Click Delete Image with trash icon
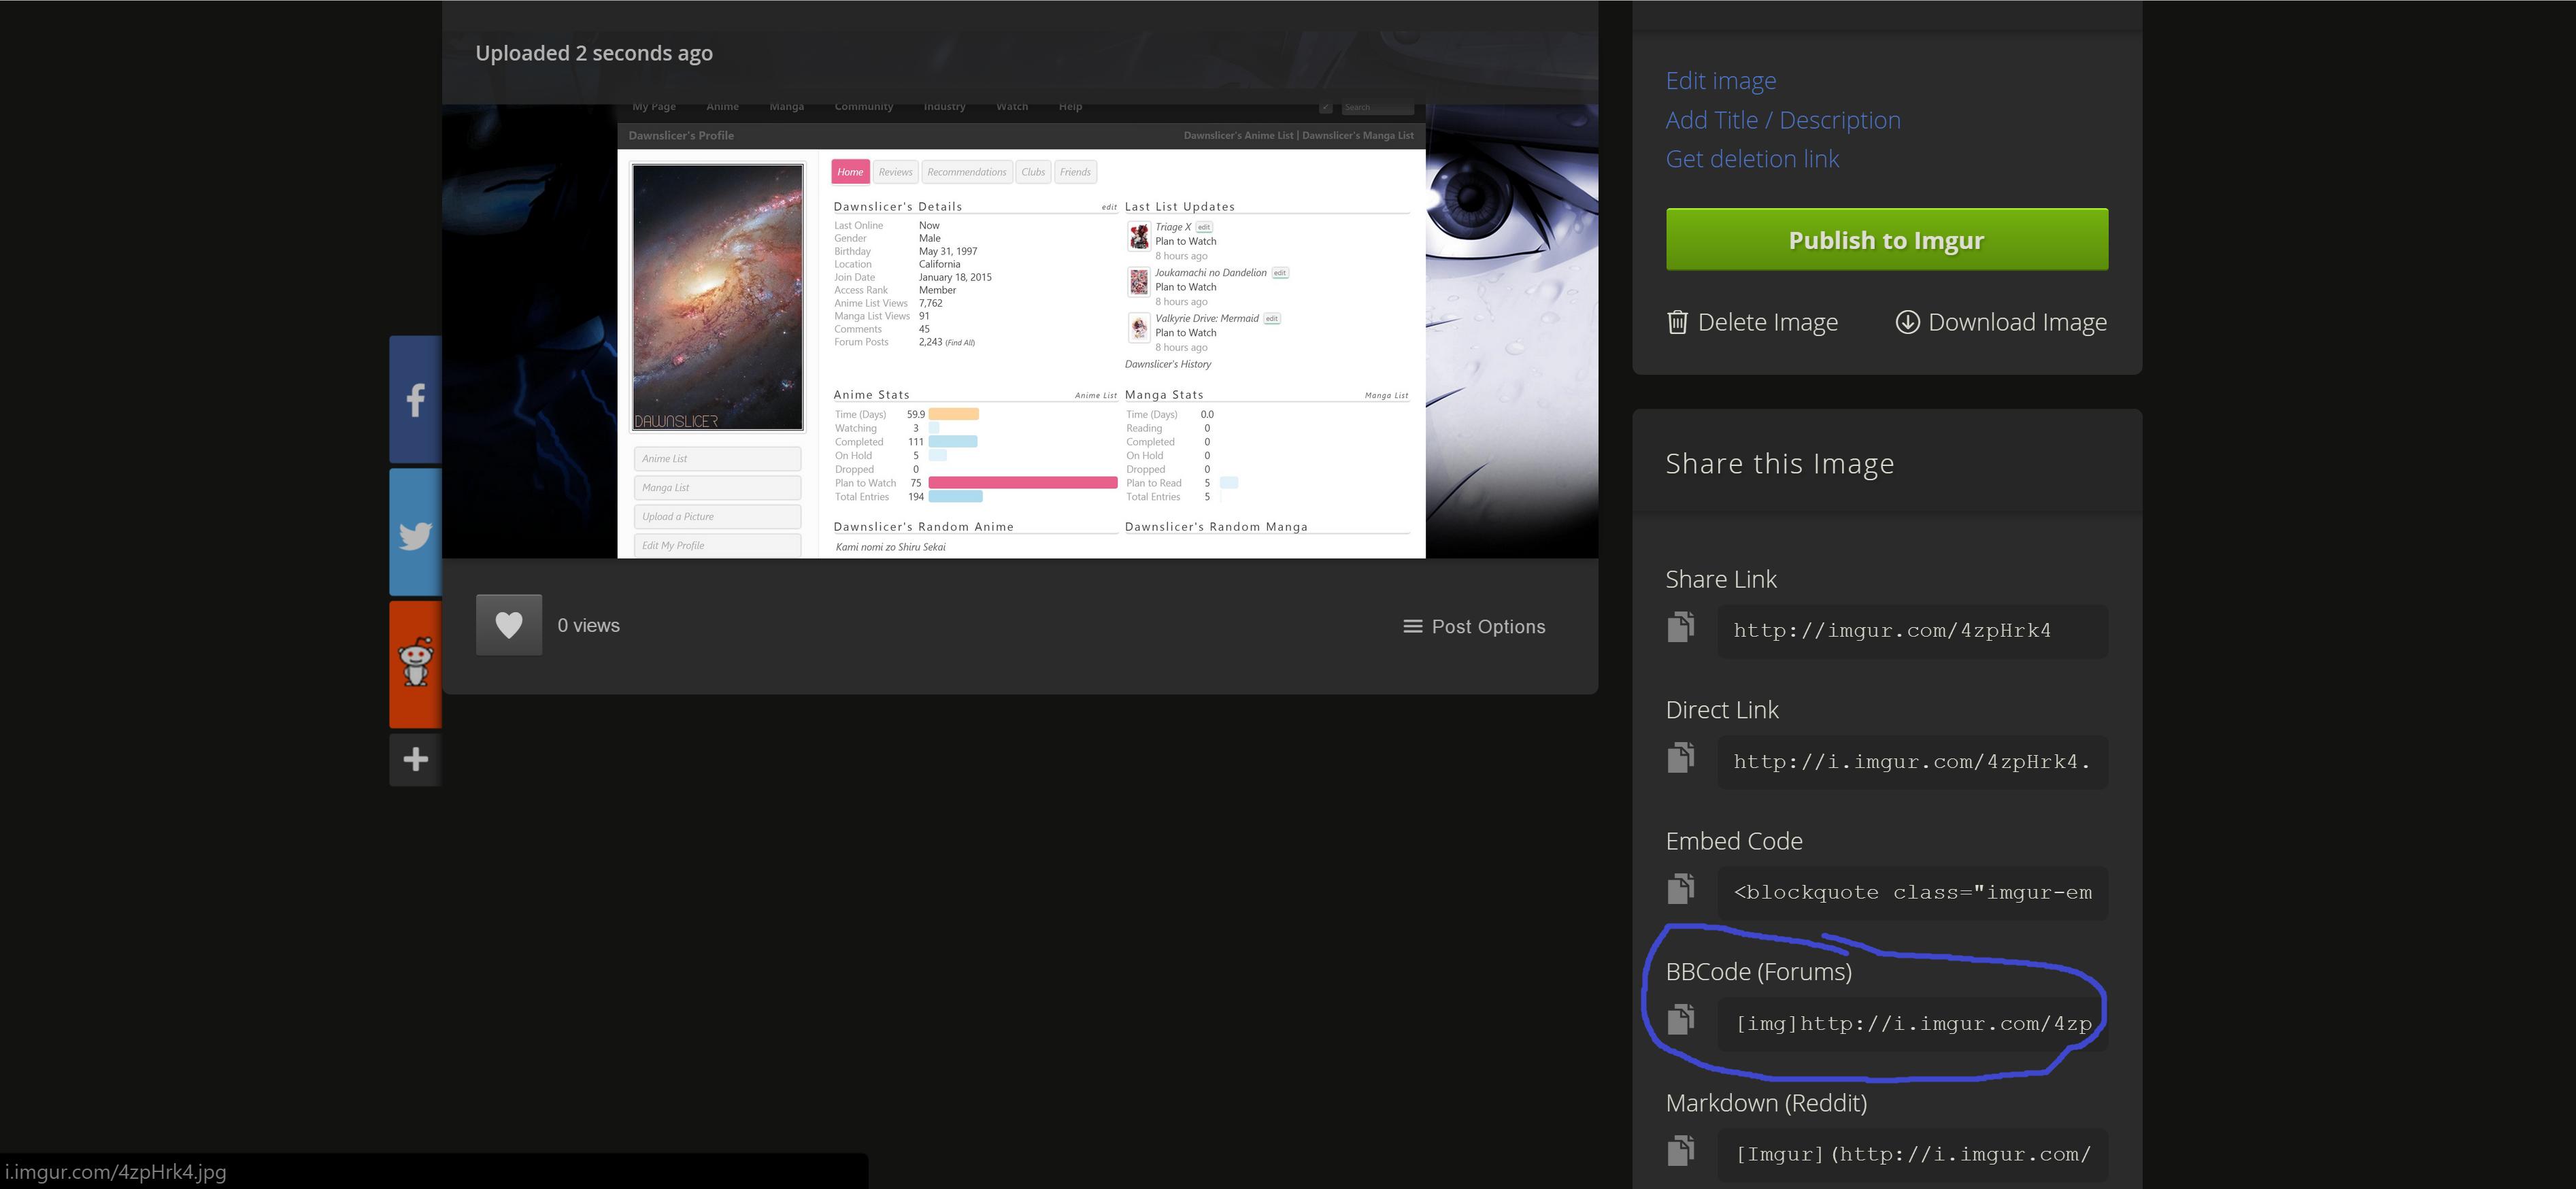Screen dimensions: 2576x1189 1751,322
